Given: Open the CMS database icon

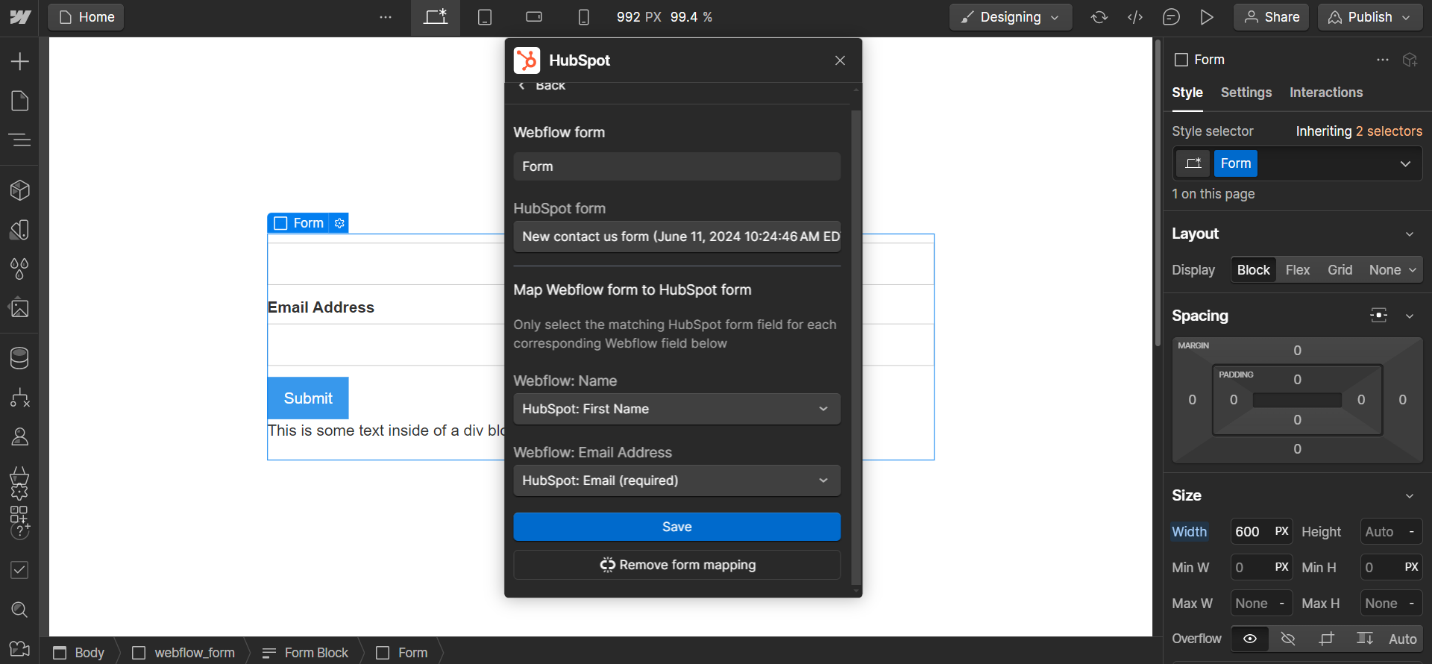Looking at the screenshot, I should tap(19, 358).
